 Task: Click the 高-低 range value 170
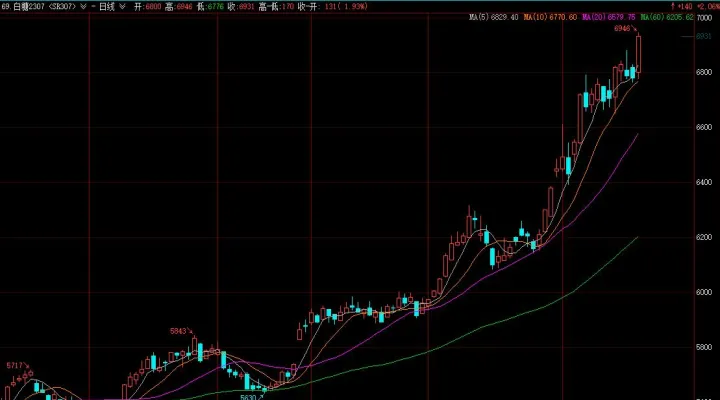coord(288,6)
